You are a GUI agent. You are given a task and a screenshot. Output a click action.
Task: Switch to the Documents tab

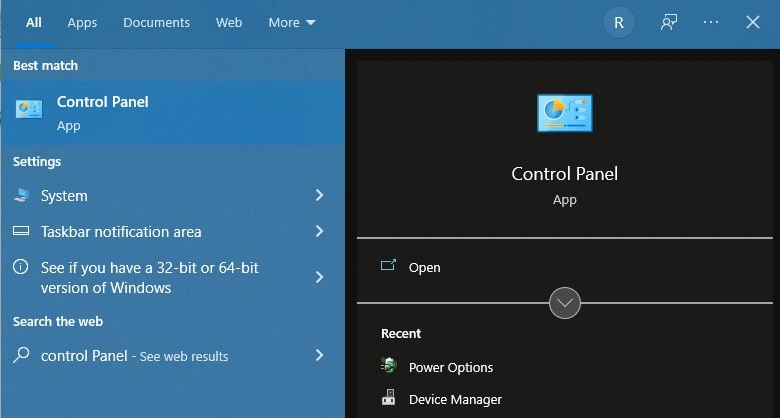point(156,22)
